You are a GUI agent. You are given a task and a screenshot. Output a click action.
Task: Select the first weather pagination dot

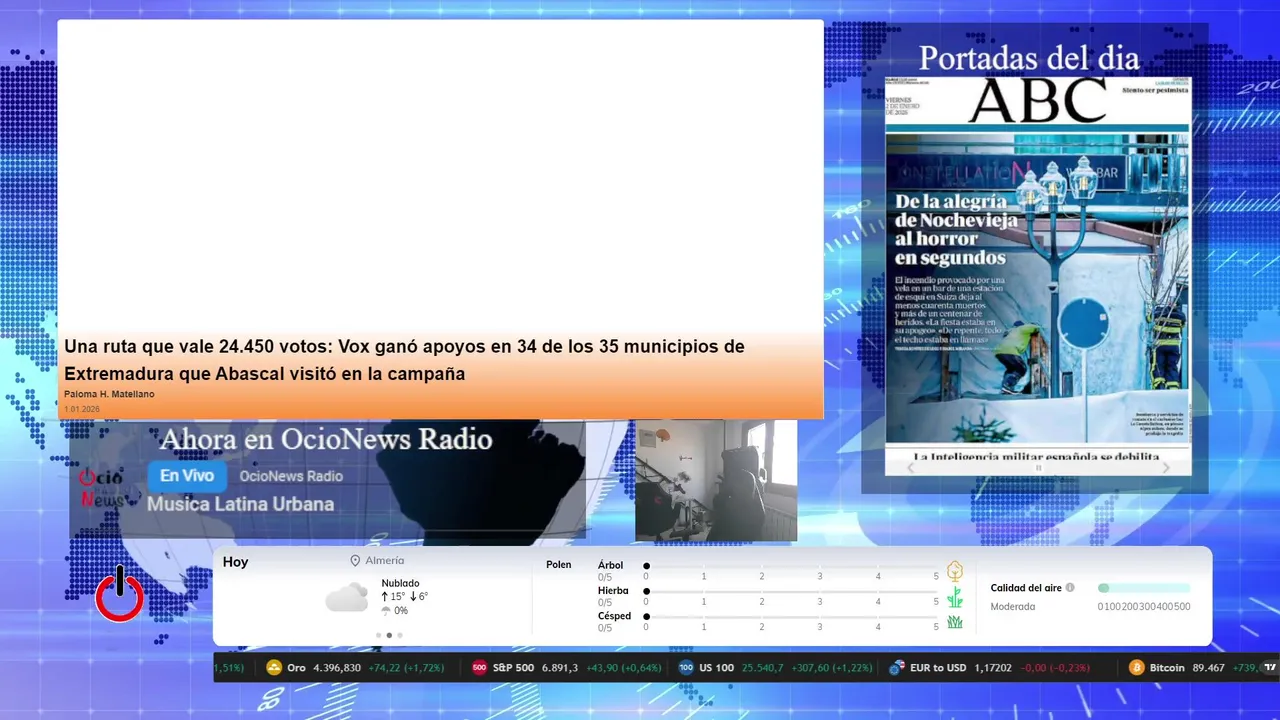tap(378, 635)
